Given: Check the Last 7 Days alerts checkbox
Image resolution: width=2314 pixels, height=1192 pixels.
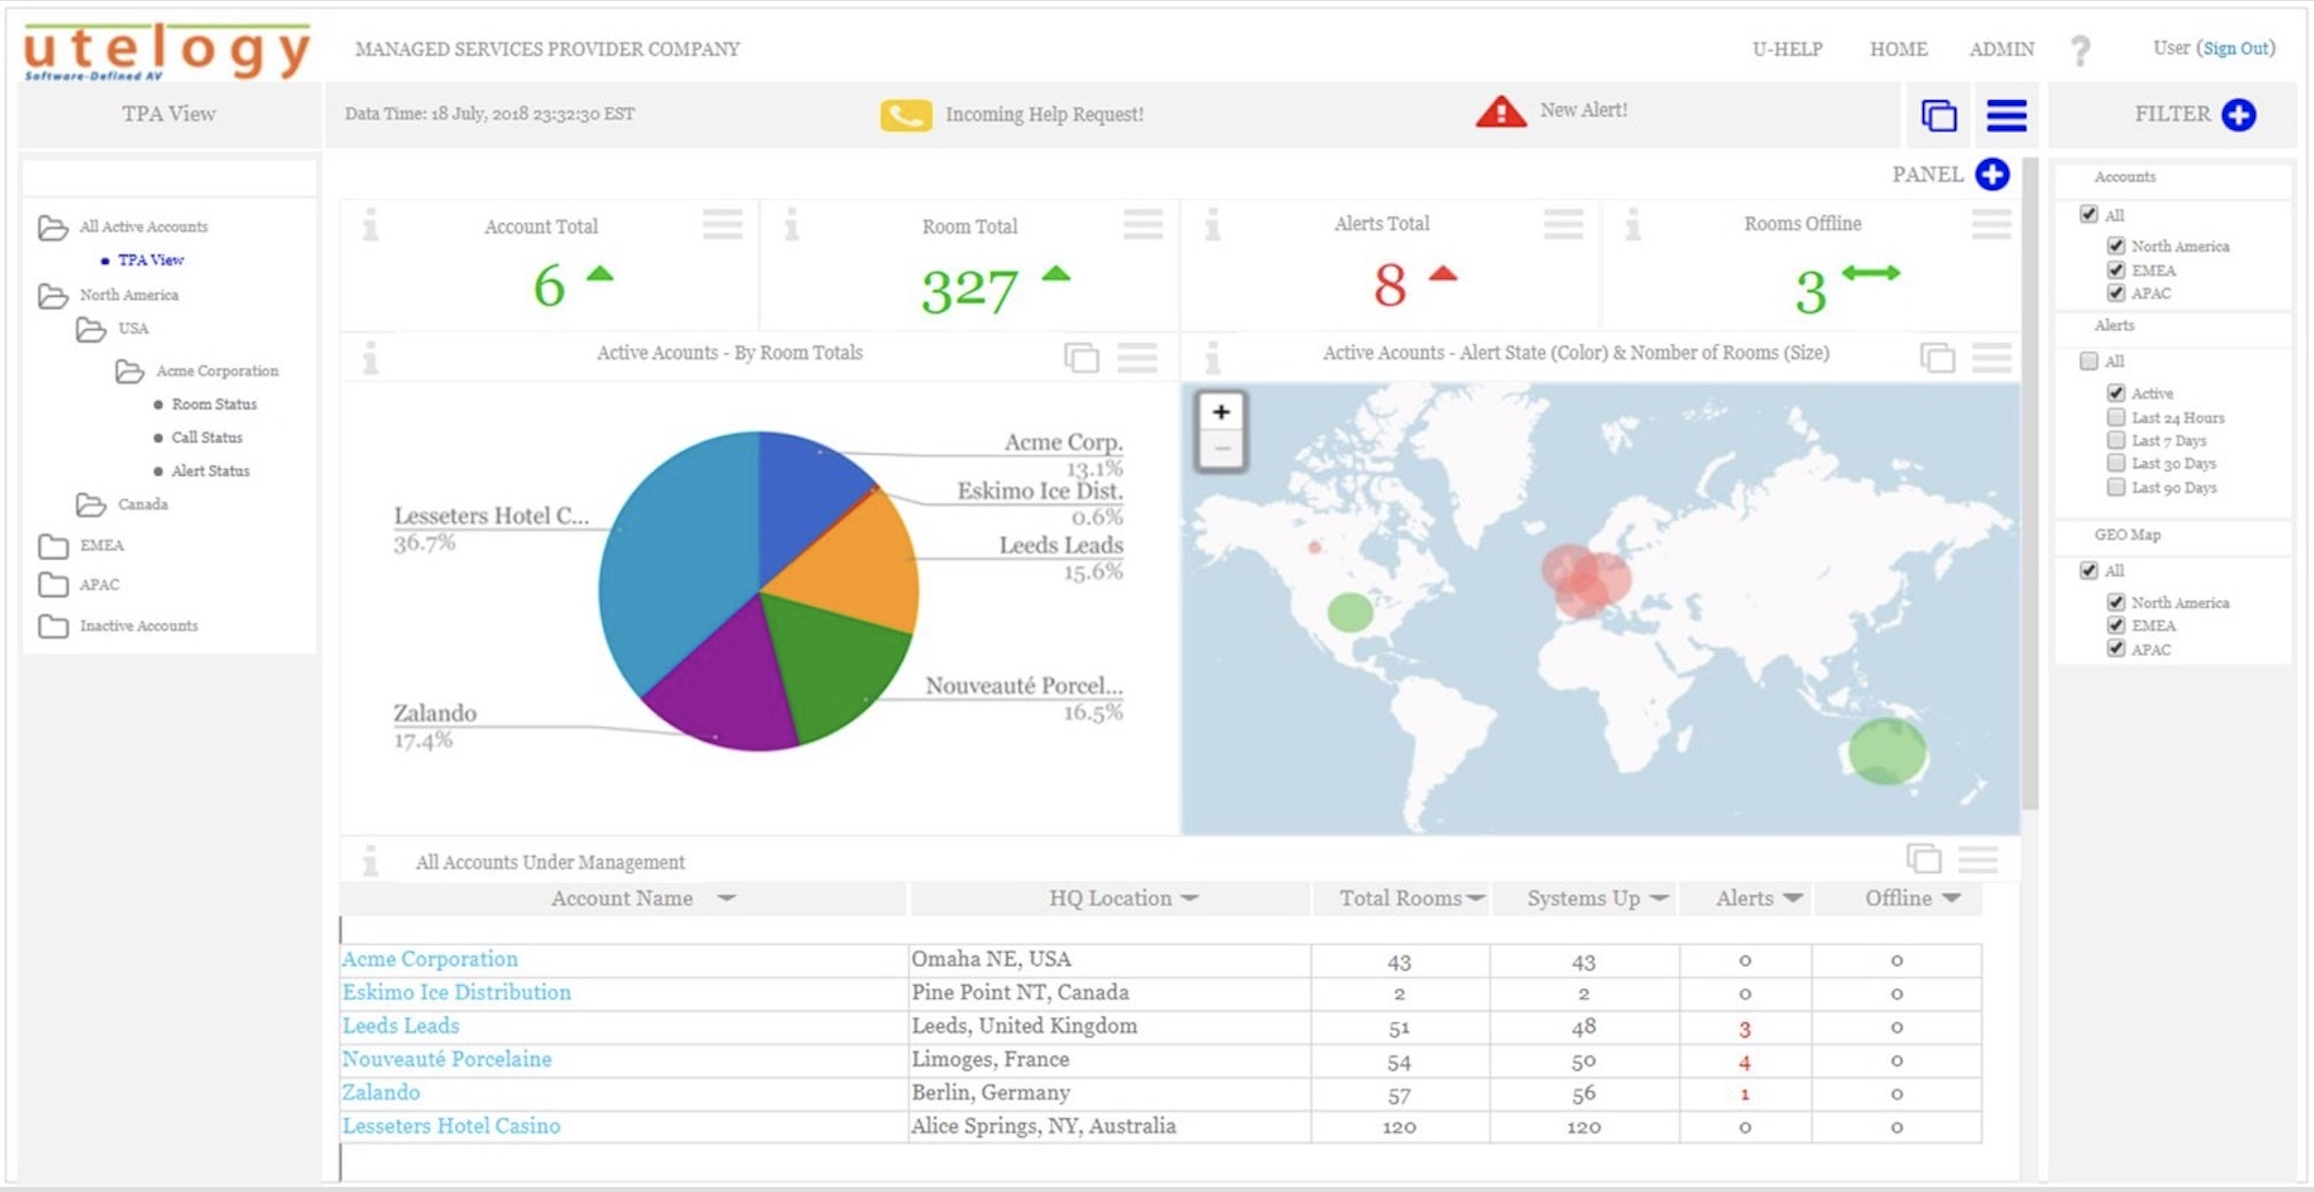Looking at the screenshot, I should (2115, 440).
